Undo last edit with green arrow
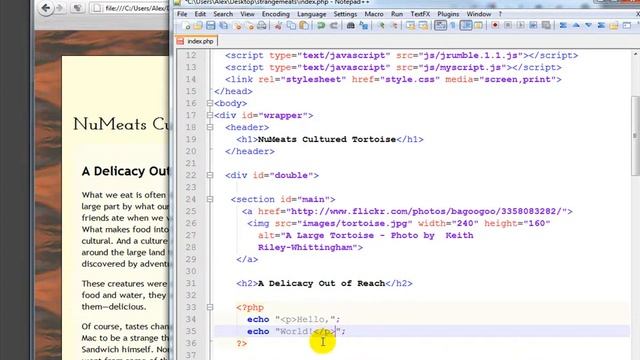 (321, 26)
